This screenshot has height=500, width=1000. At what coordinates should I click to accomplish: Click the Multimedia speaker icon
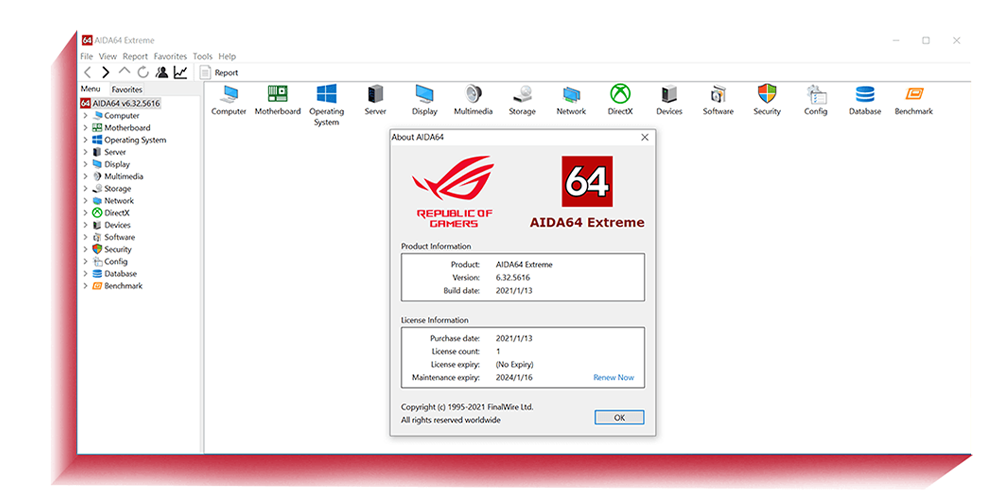click(473, 95)
